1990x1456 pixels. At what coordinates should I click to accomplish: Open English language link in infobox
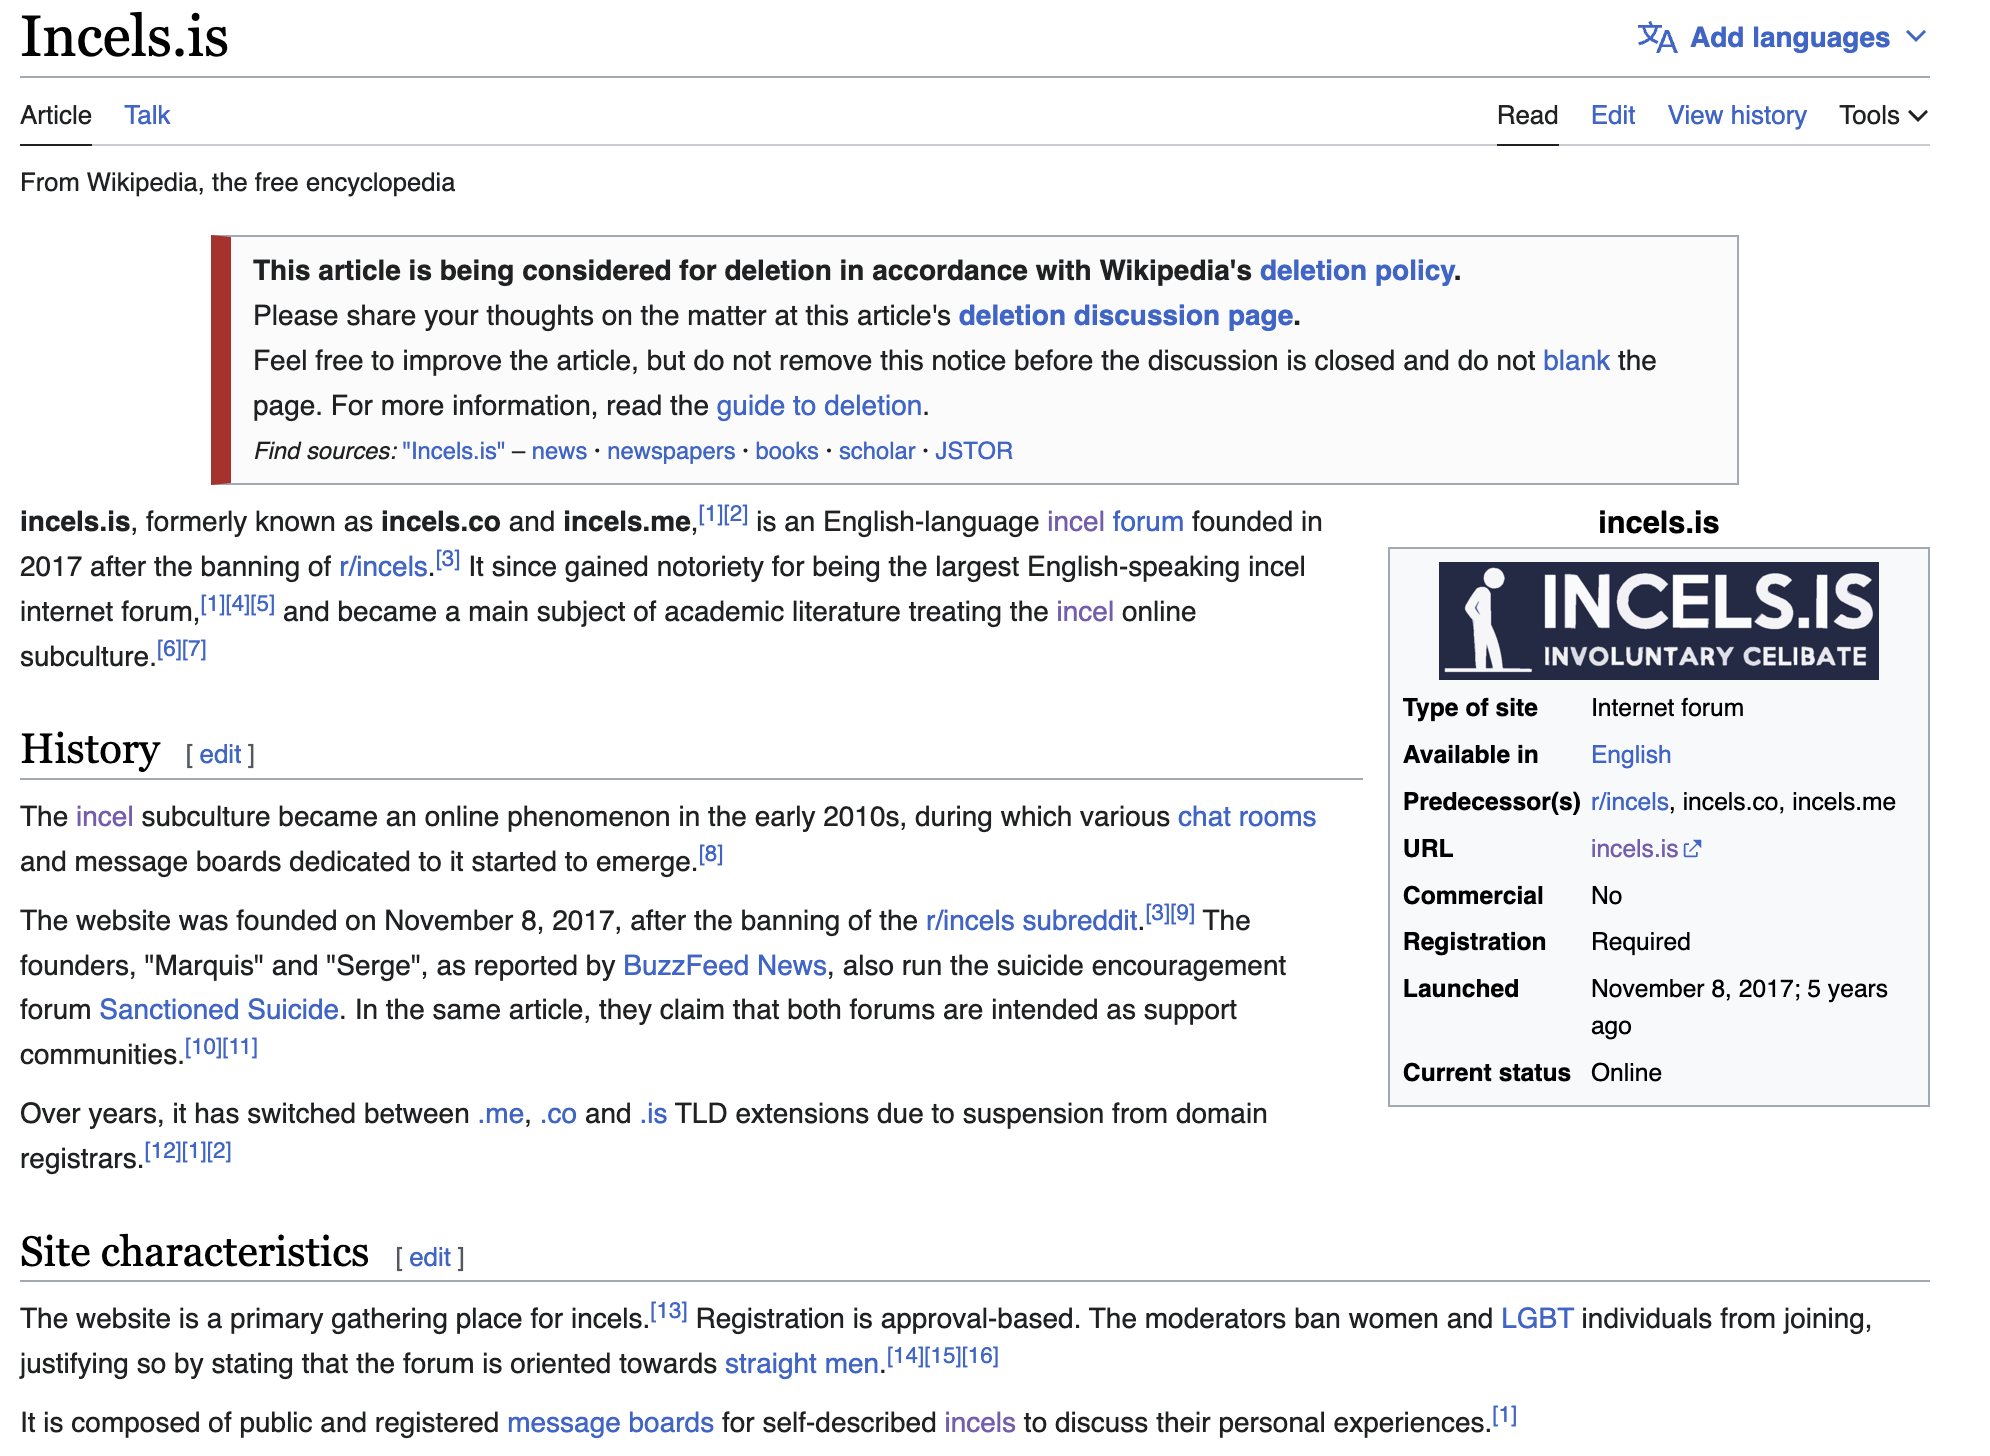[x=1630, y=754]
